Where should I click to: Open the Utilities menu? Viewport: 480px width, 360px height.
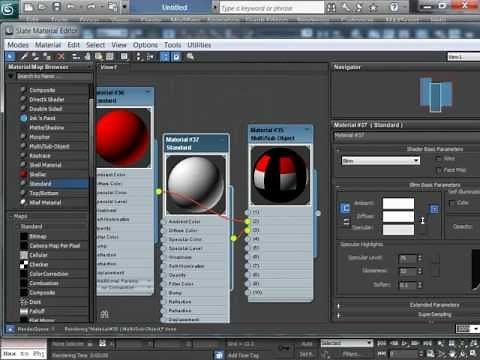(x=199, y=45)
